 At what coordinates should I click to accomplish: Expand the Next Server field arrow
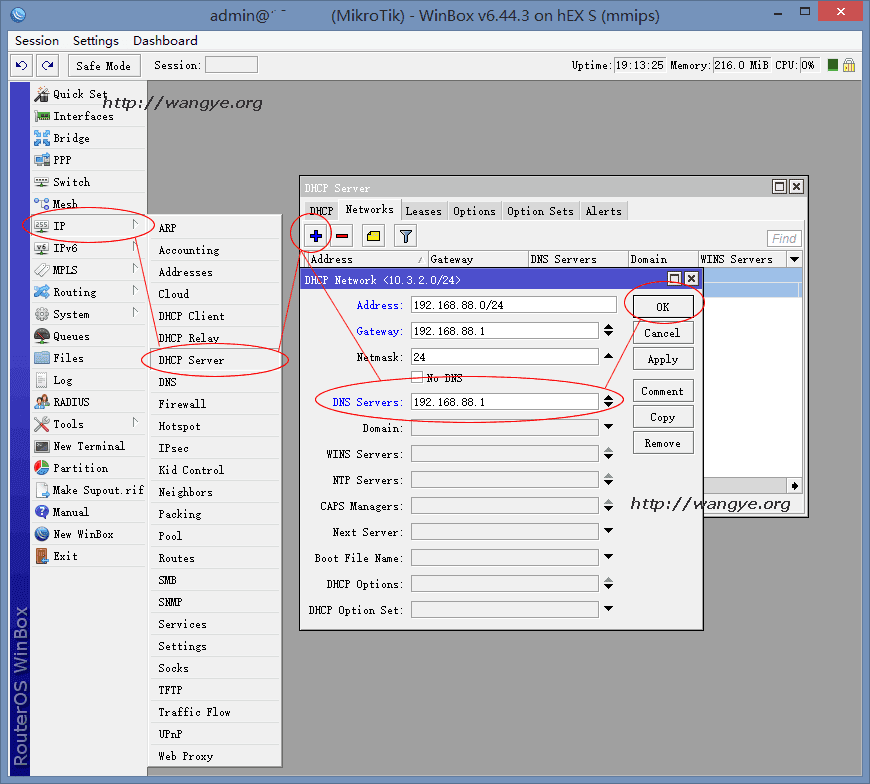point(608,531)
